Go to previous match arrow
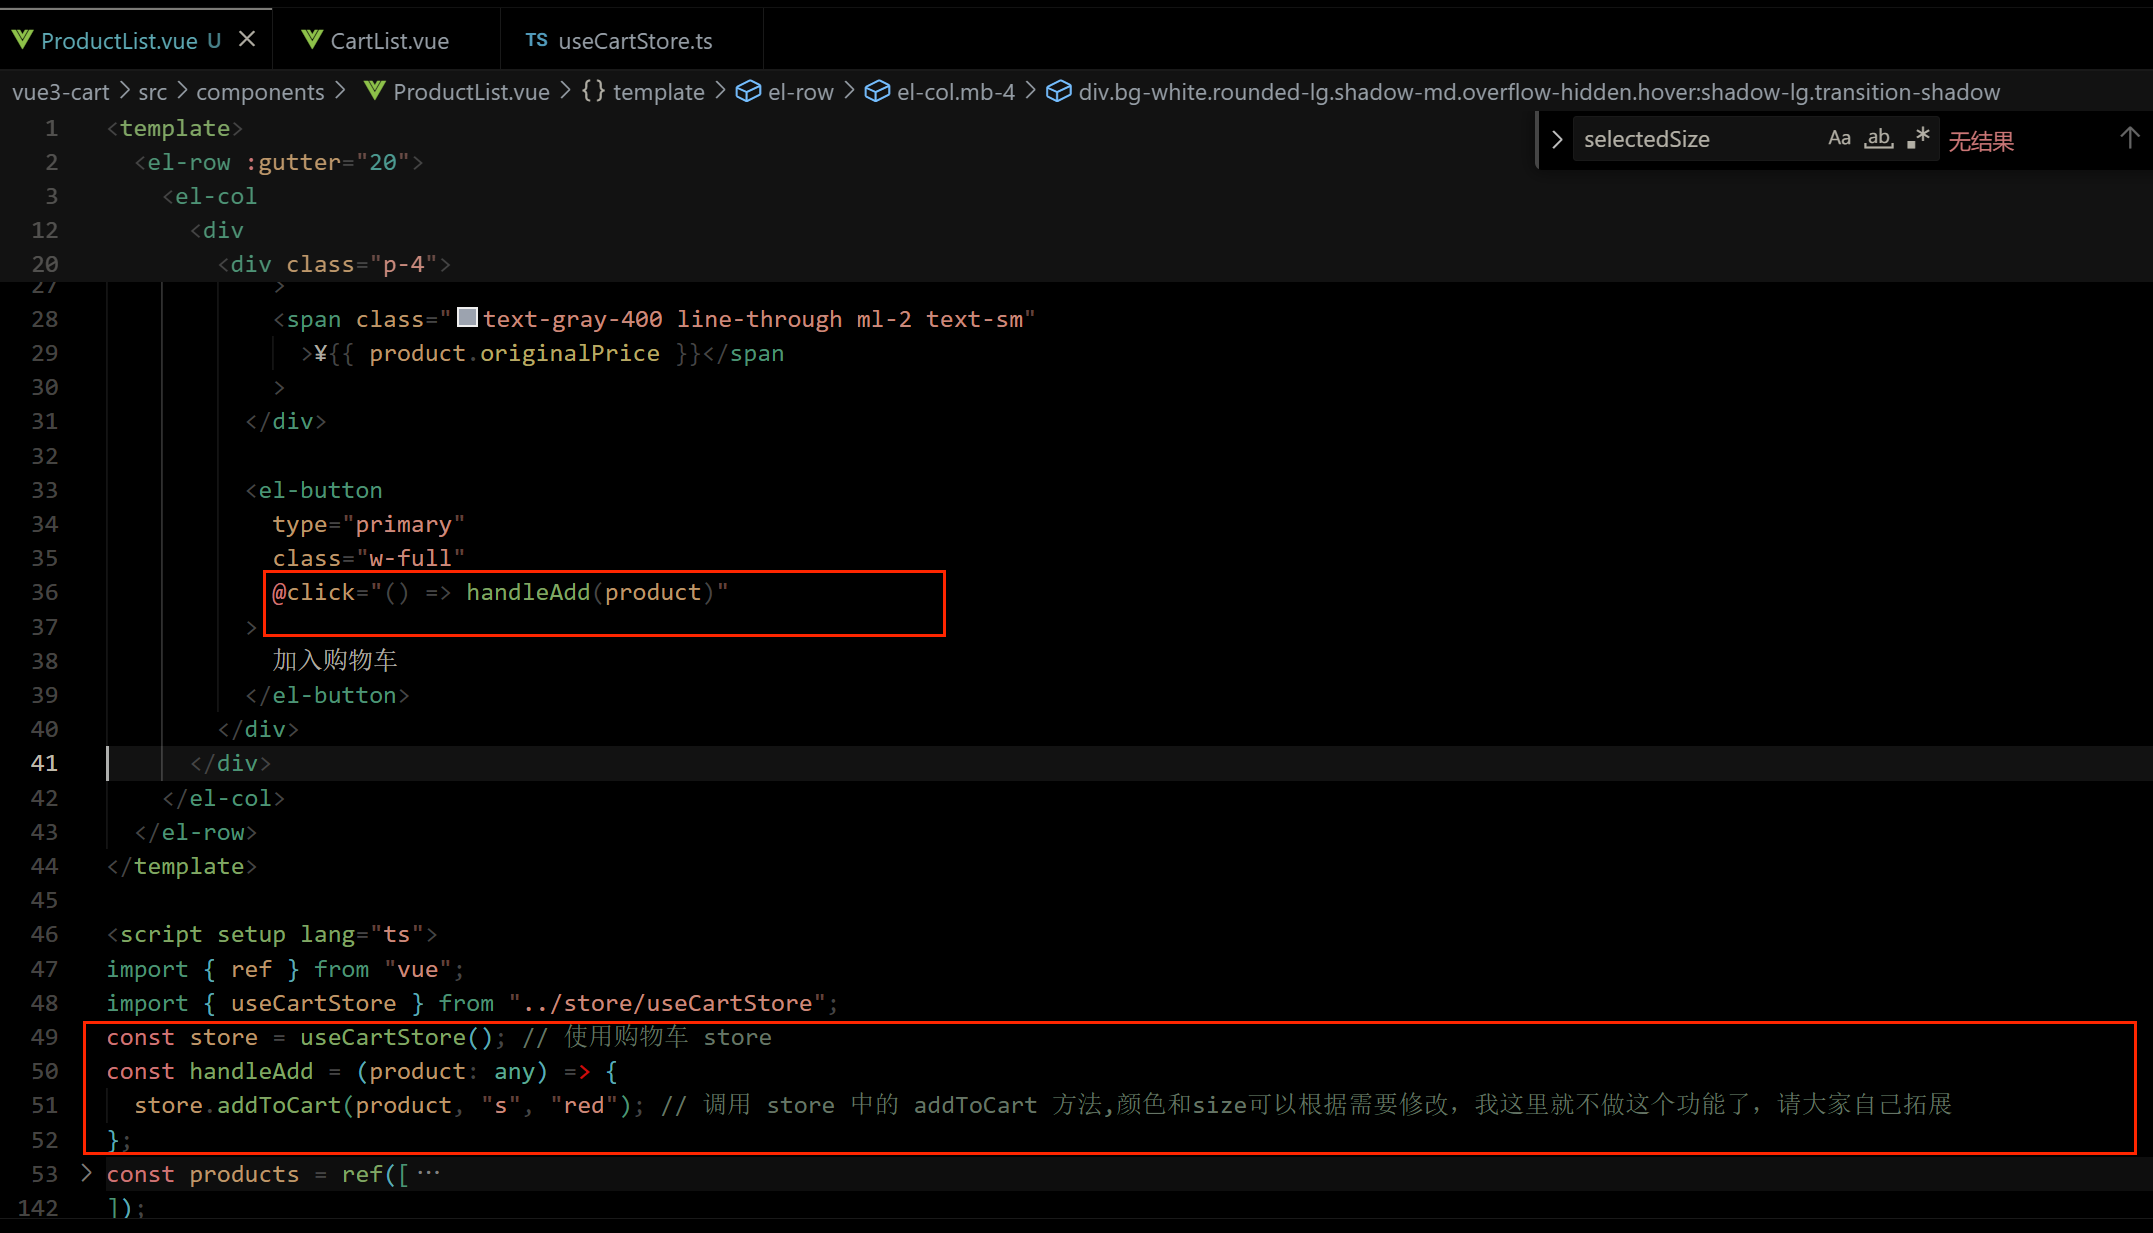The image size is (2153, 1233). click(2129, 139)
